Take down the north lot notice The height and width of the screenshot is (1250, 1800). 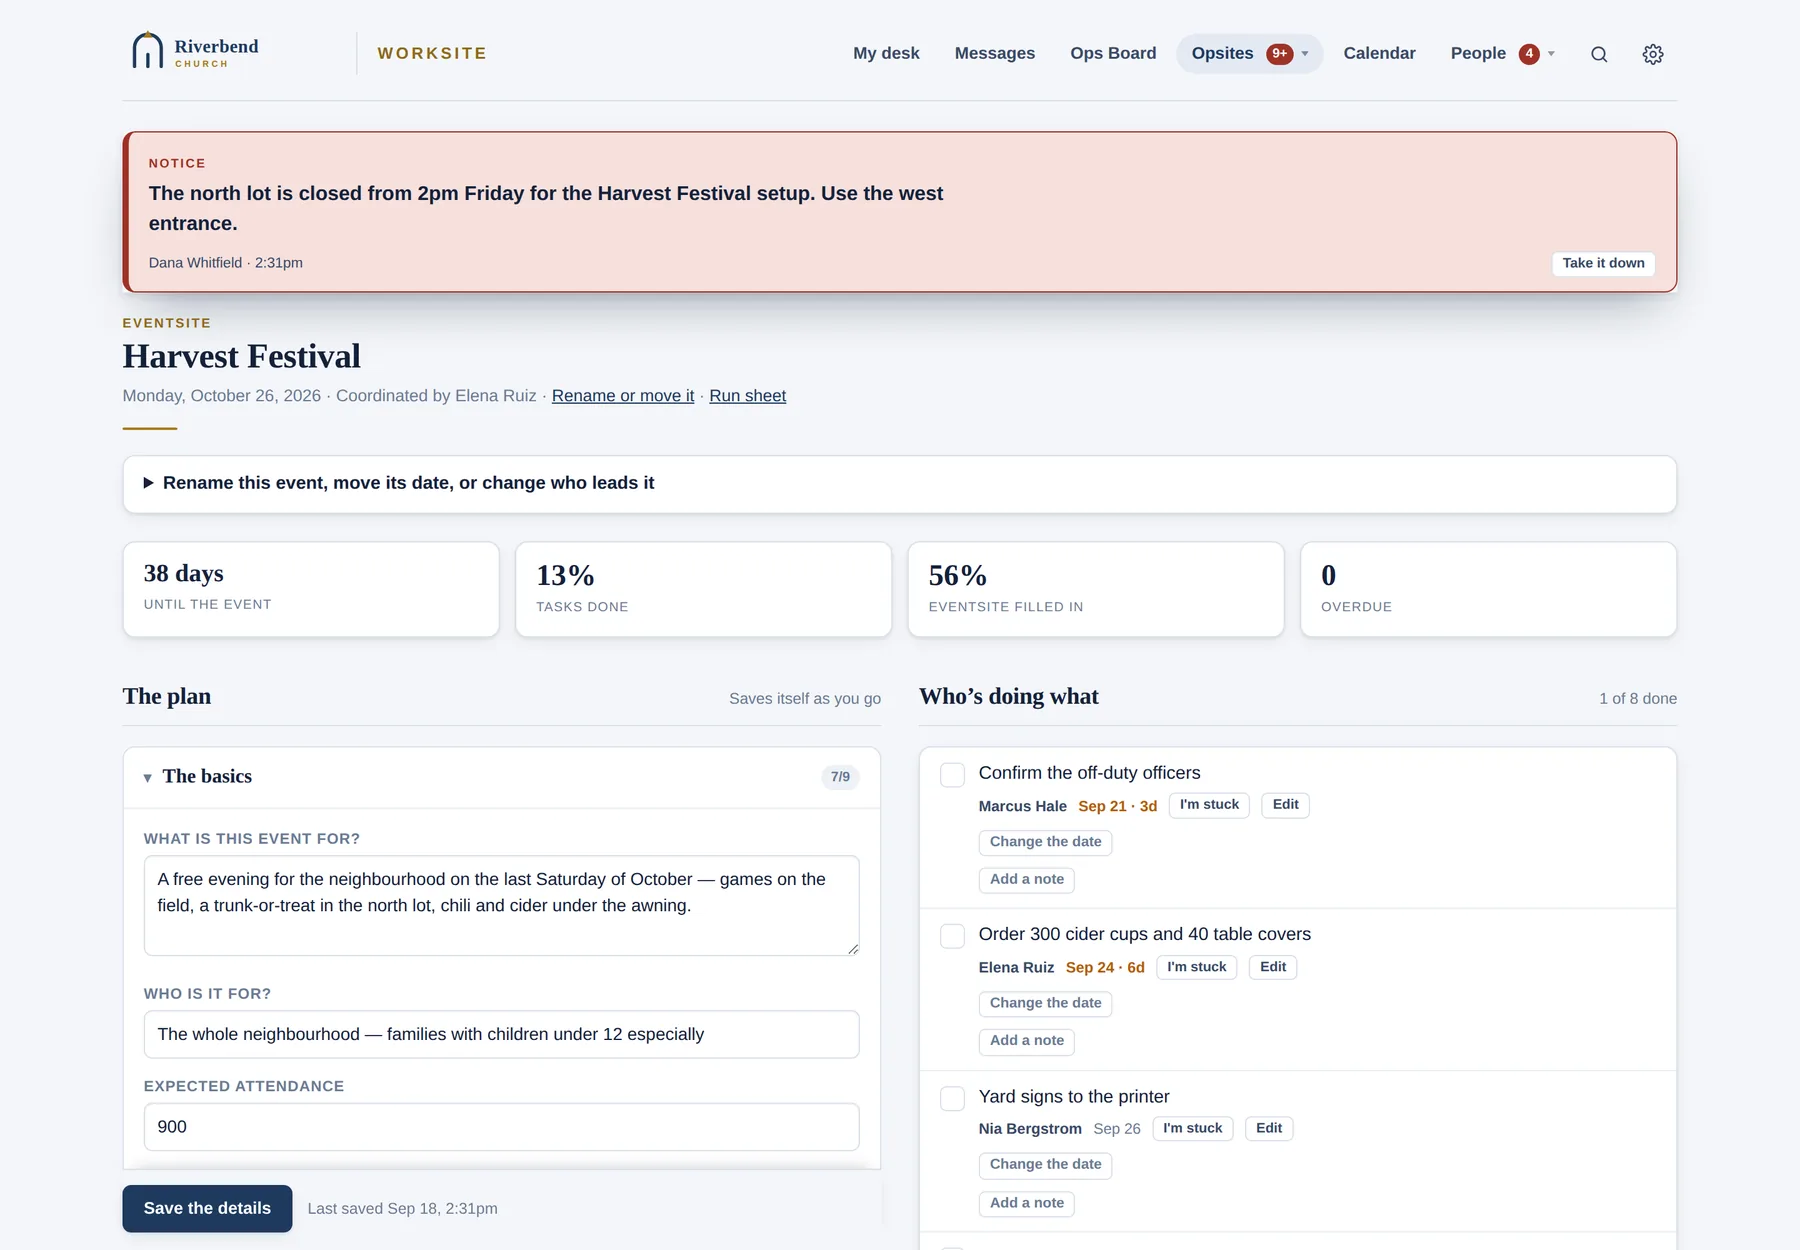[x=1603, y=263]
